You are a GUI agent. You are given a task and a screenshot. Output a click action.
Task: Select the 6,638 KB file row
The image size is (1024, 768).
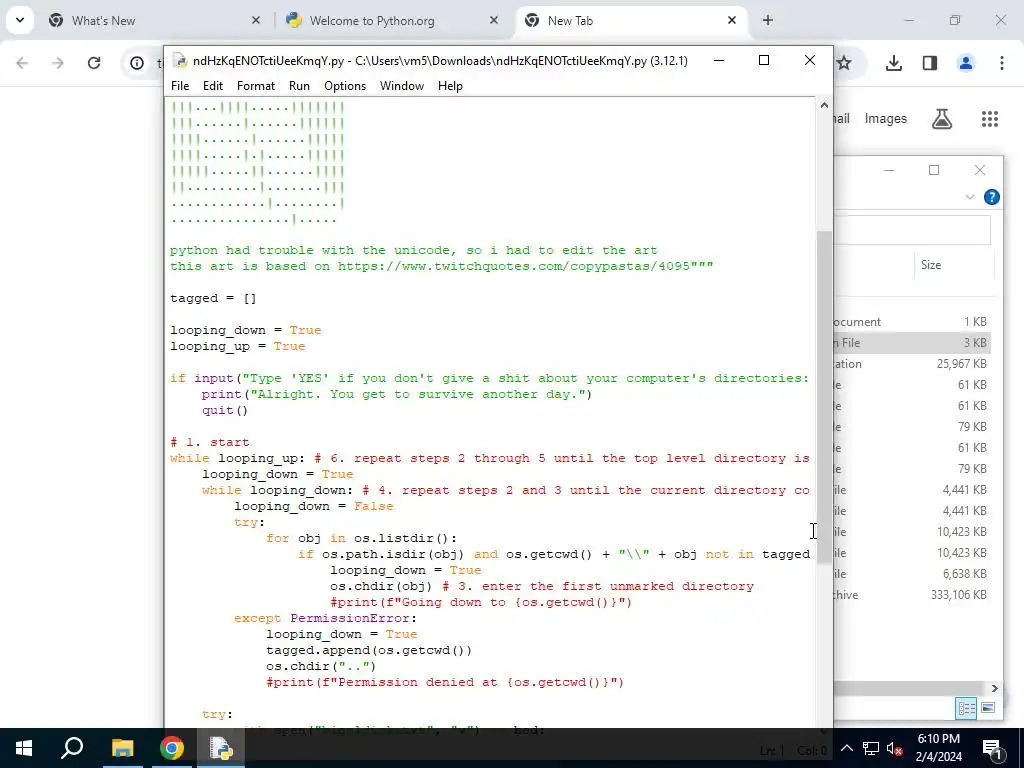(912, 574)
